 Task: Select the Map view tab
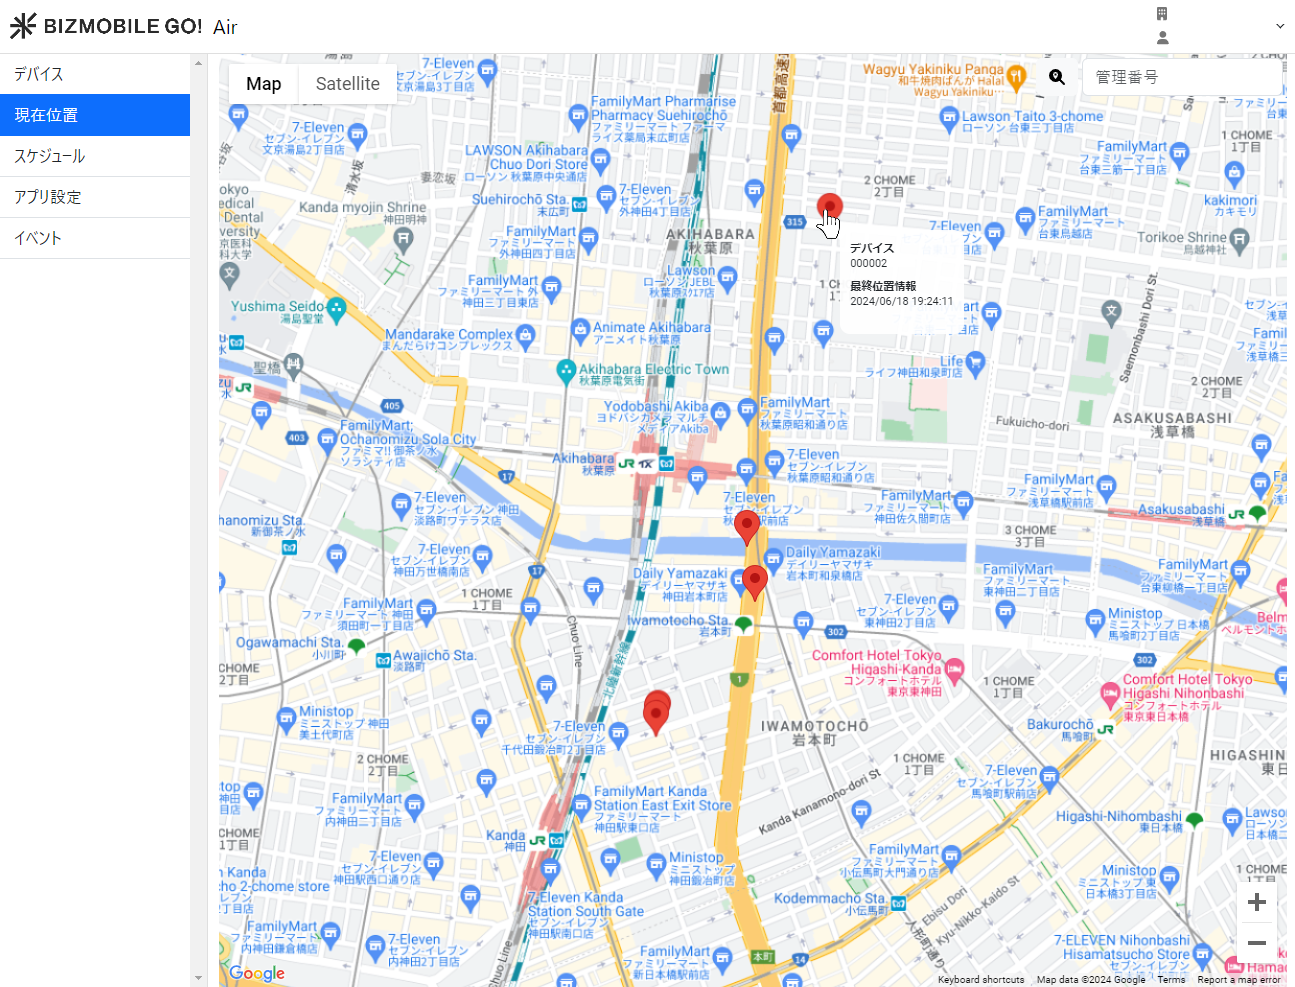tap(264, 84)
